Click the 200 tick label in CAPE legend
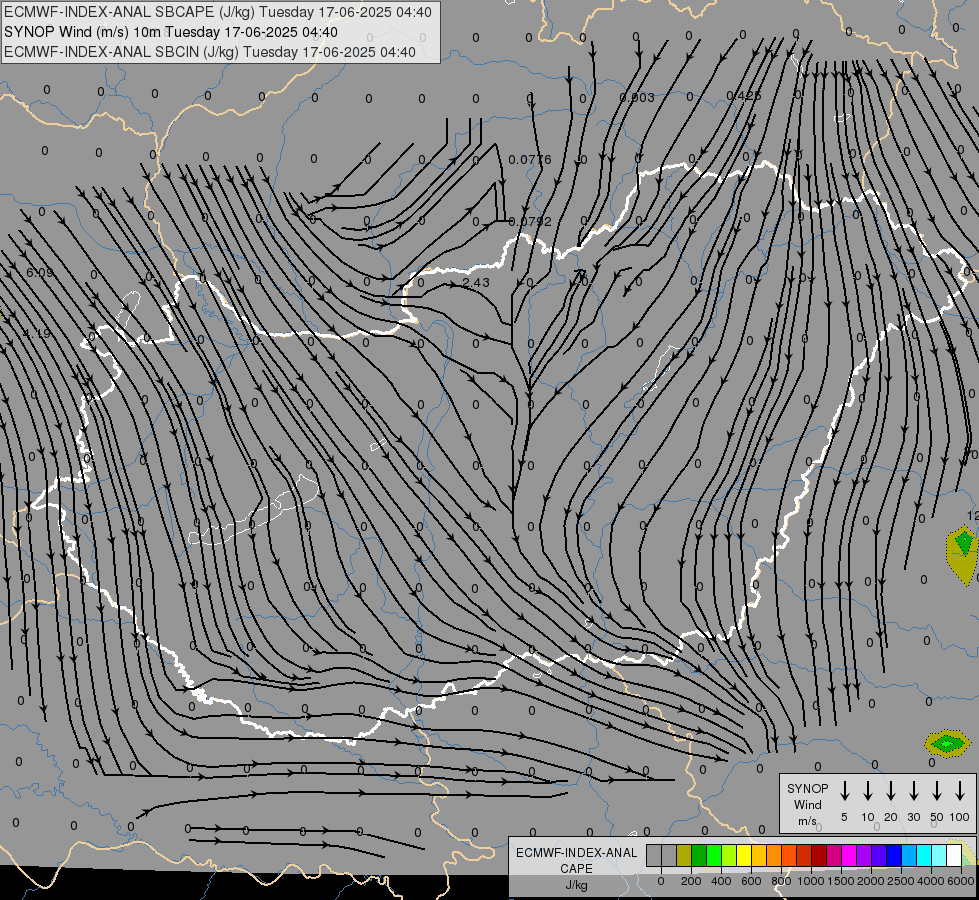Image resolution: width=979 pixels, height=900 pixels. click(x=691, y=881)
